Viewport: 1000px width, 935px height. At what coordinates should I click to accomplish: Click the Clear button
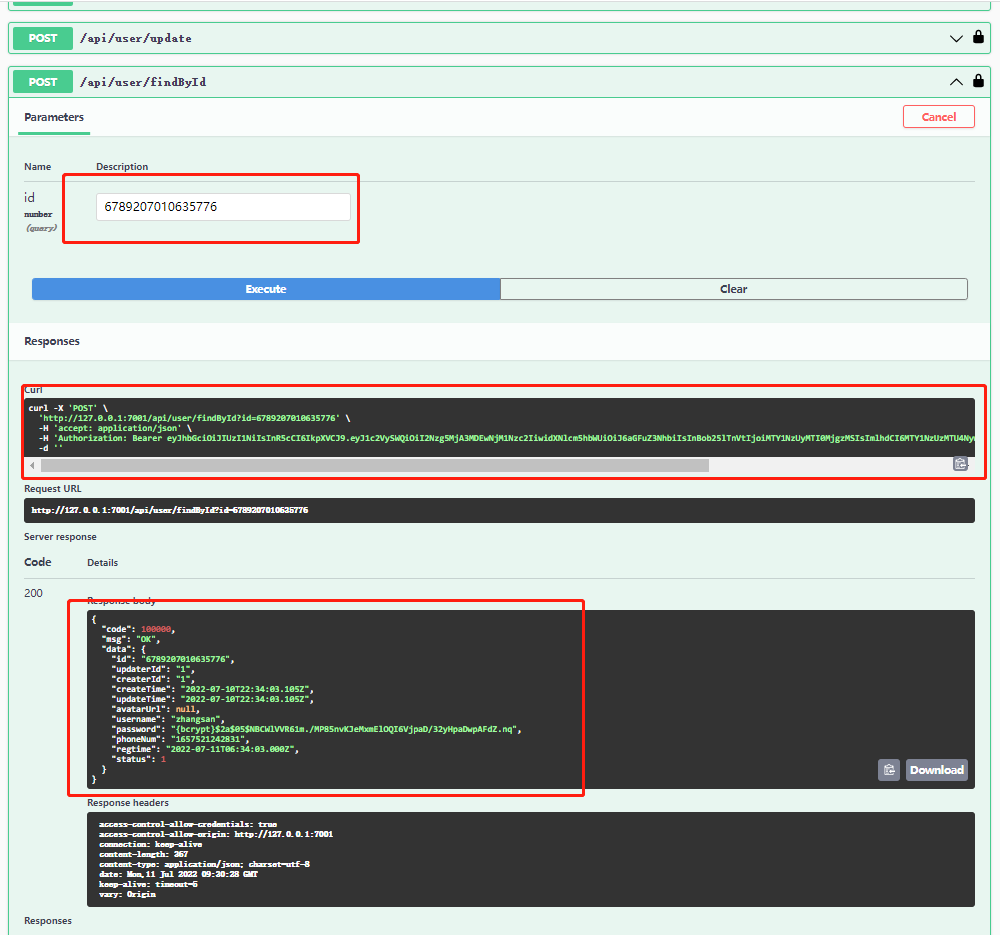coord(733,289)
